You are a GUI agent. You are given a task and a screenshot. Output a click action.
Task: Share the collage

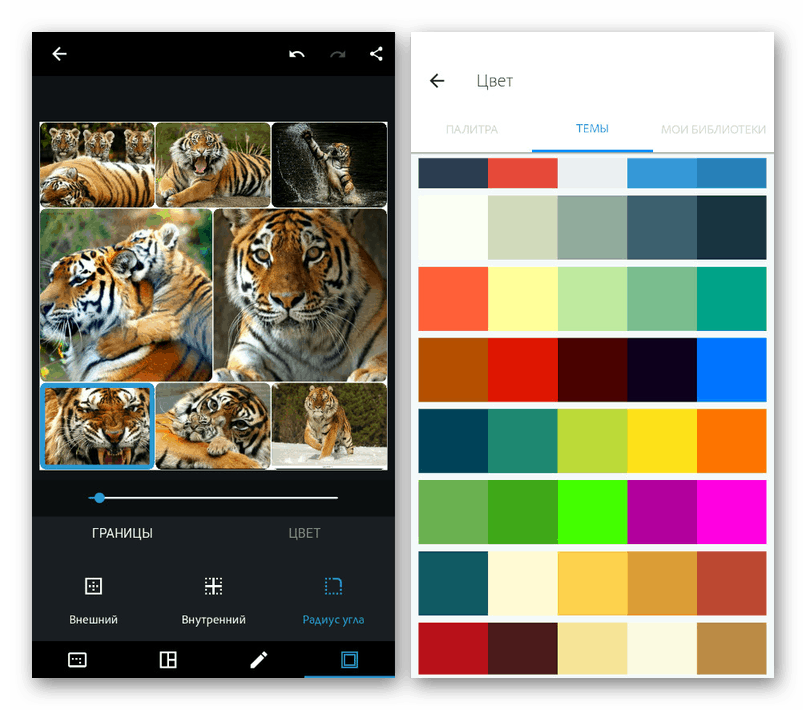click(376, 53)
